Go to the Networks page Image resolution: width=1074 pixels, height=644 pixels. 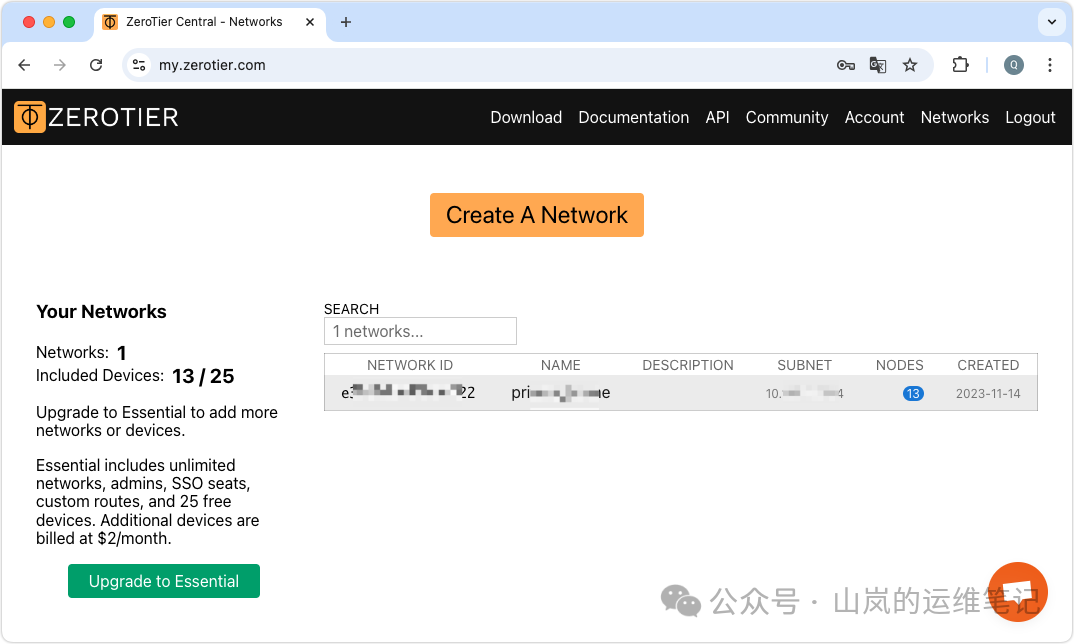point(955,117)
